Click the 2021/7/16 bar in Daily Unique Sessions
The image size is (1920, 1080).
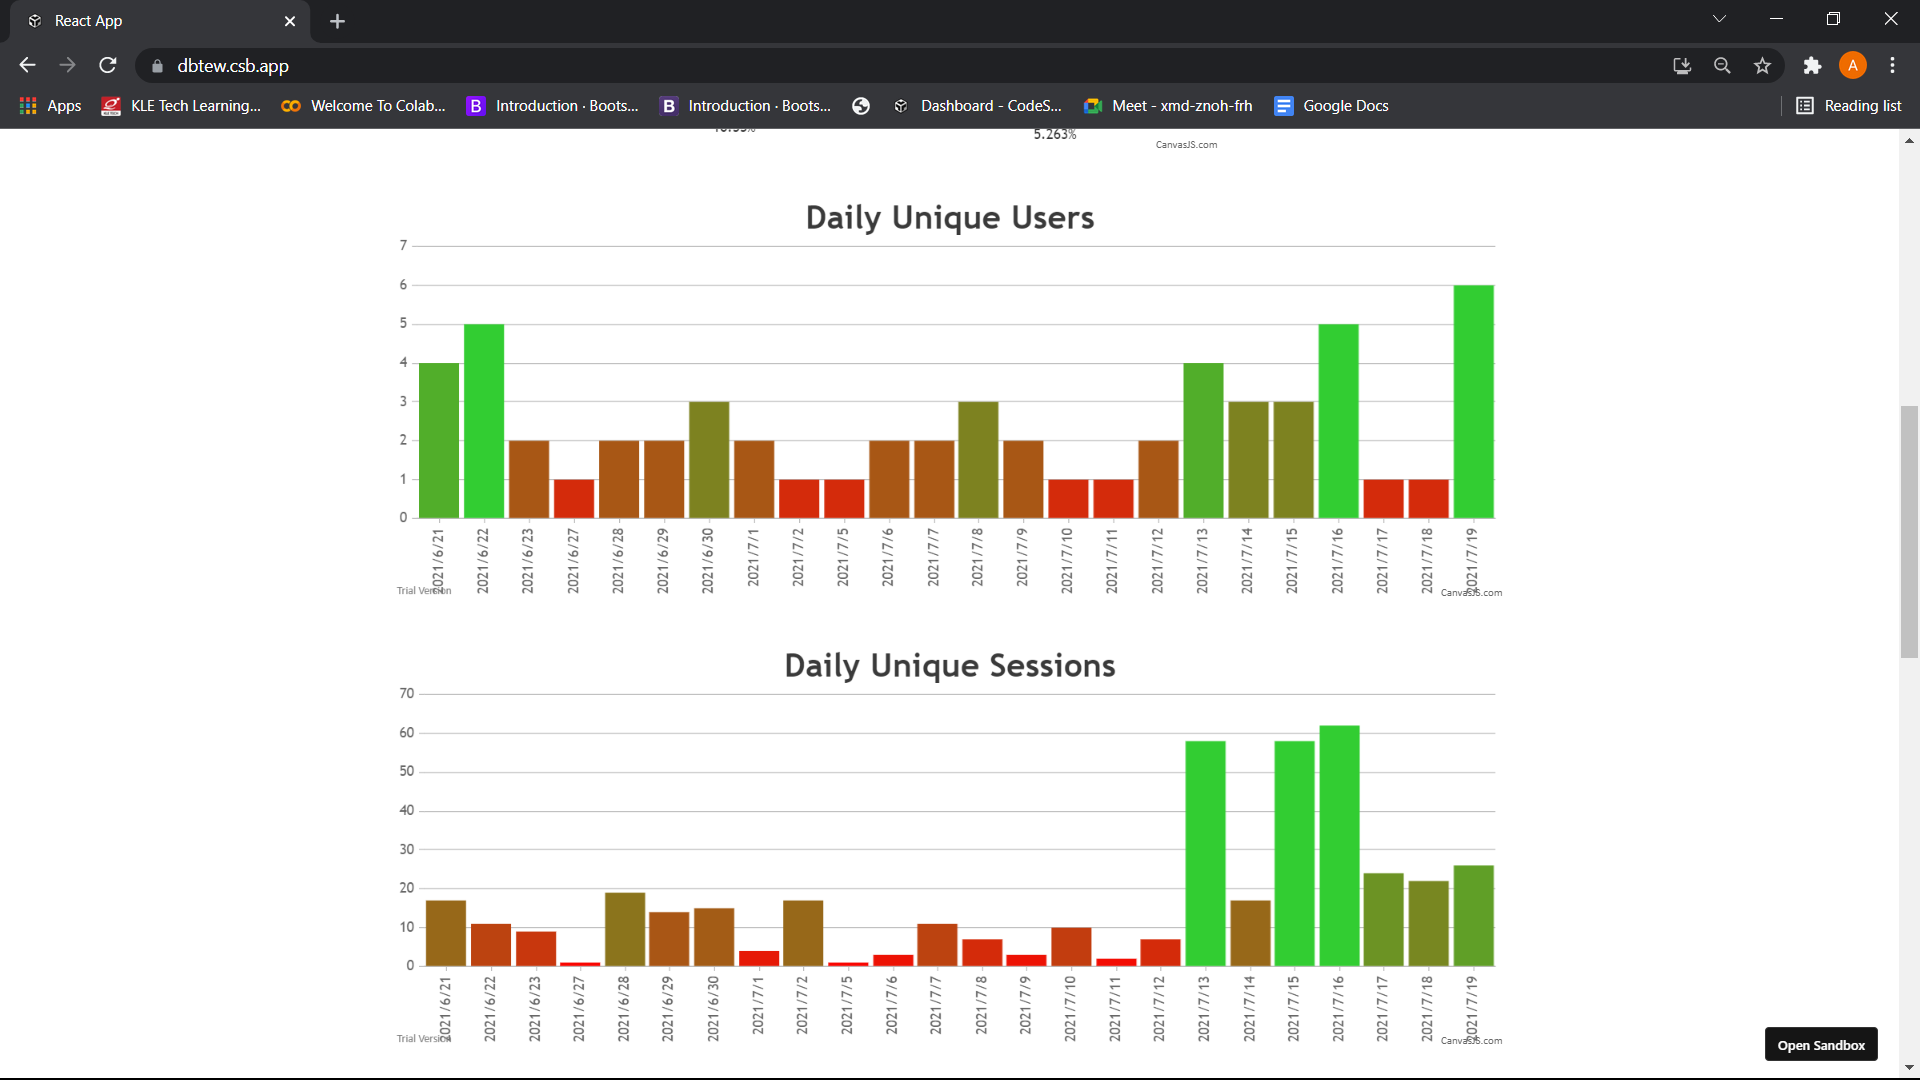pos(1339,846)
